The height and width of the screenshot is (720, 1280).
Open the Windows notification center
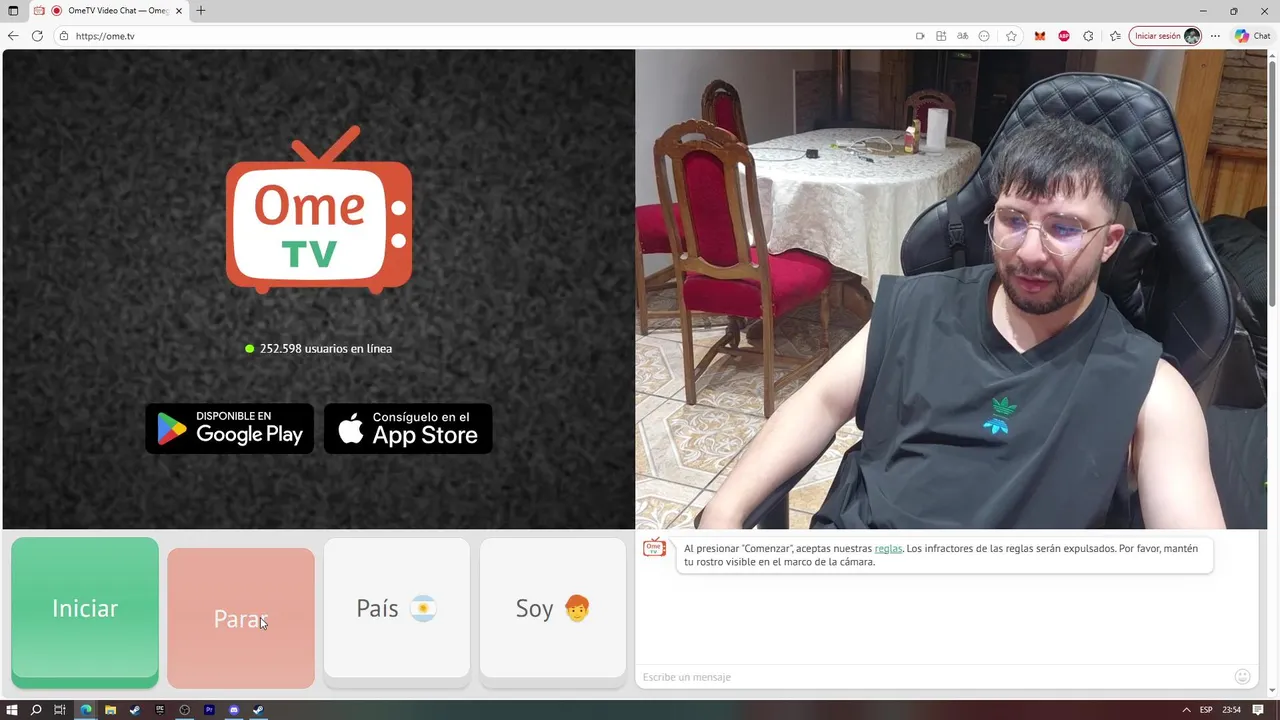(x=1258, y=710)
